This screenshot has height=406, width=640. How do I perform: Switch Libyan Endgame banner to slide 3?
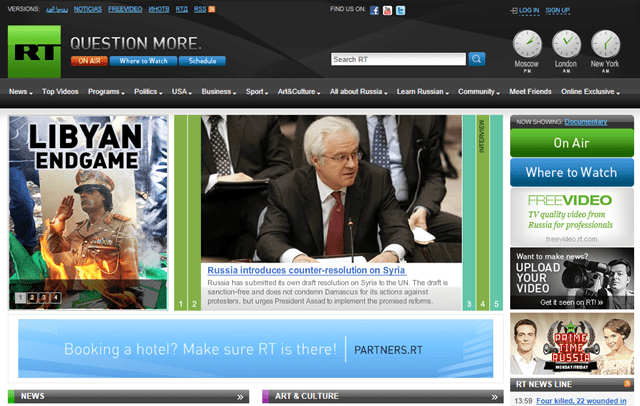coord(43,297)
